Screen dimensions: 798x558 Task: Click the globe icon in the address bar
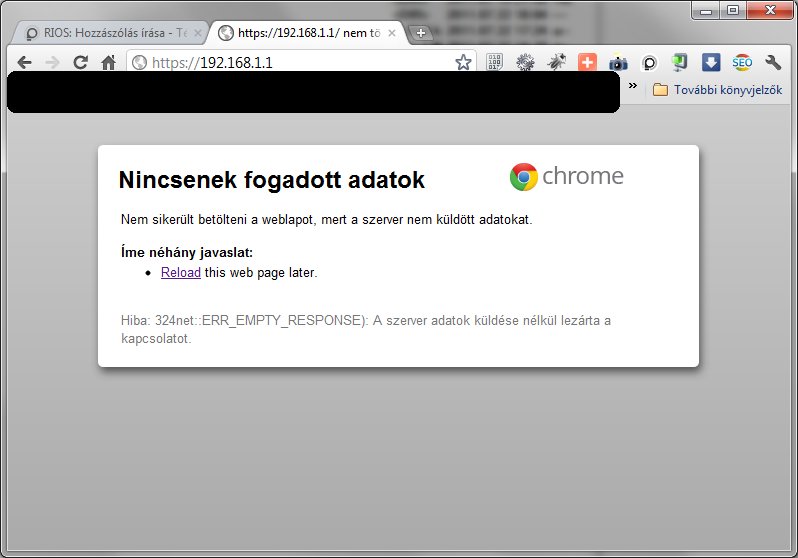coord(139,63)
